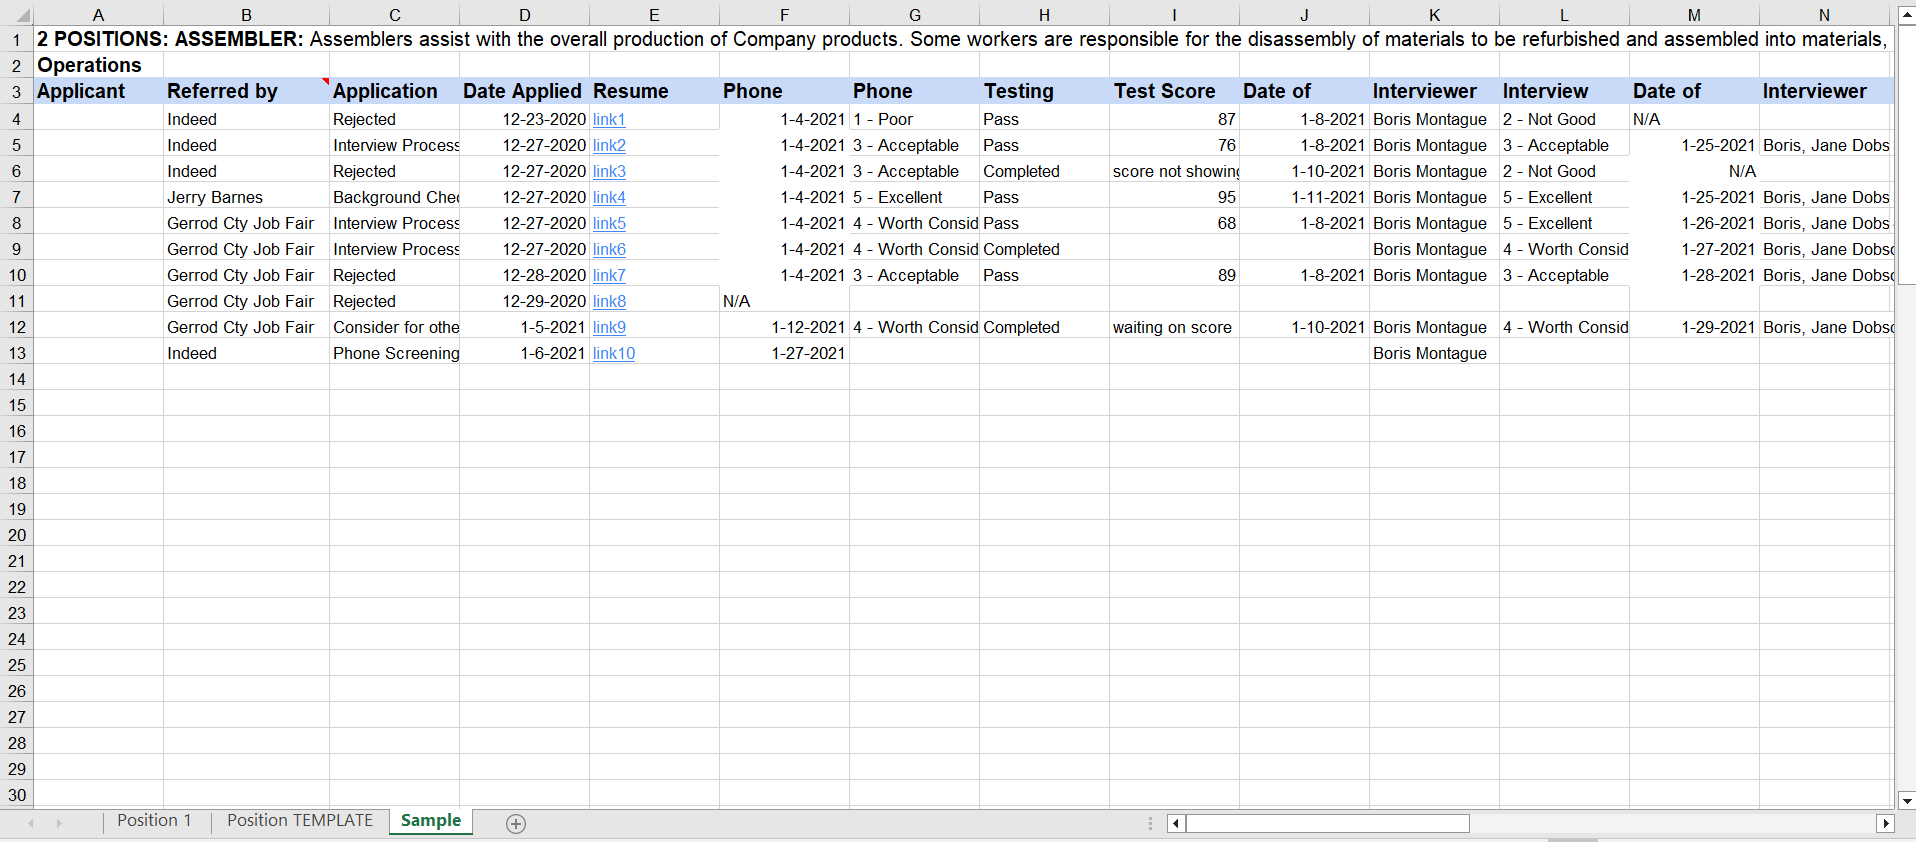1916x842 pixels.
Task: Select column E header
Action: pos(654,15)
